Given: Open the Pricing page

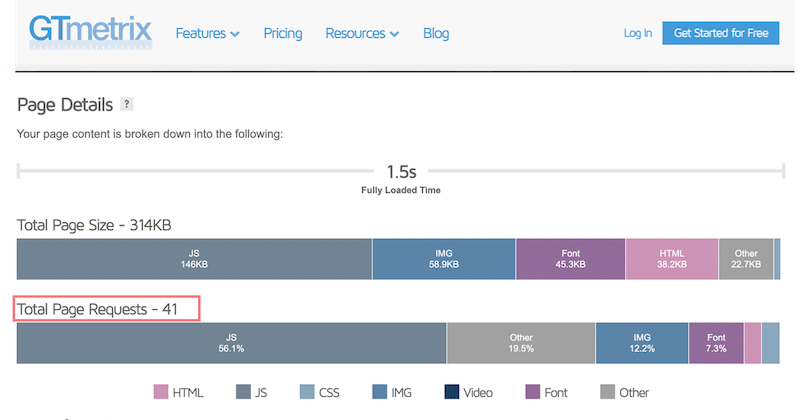Looking at the screenshot, I should (x=283, y=34).
